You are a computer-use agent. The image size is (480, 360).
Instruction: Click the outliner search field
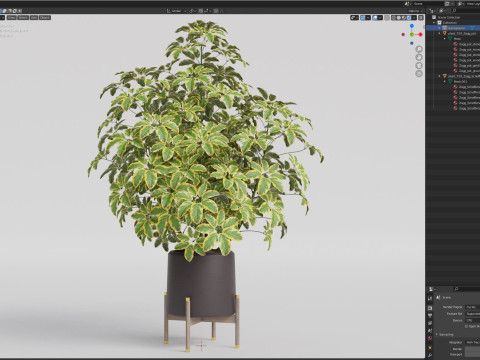[x=467, y=11]
